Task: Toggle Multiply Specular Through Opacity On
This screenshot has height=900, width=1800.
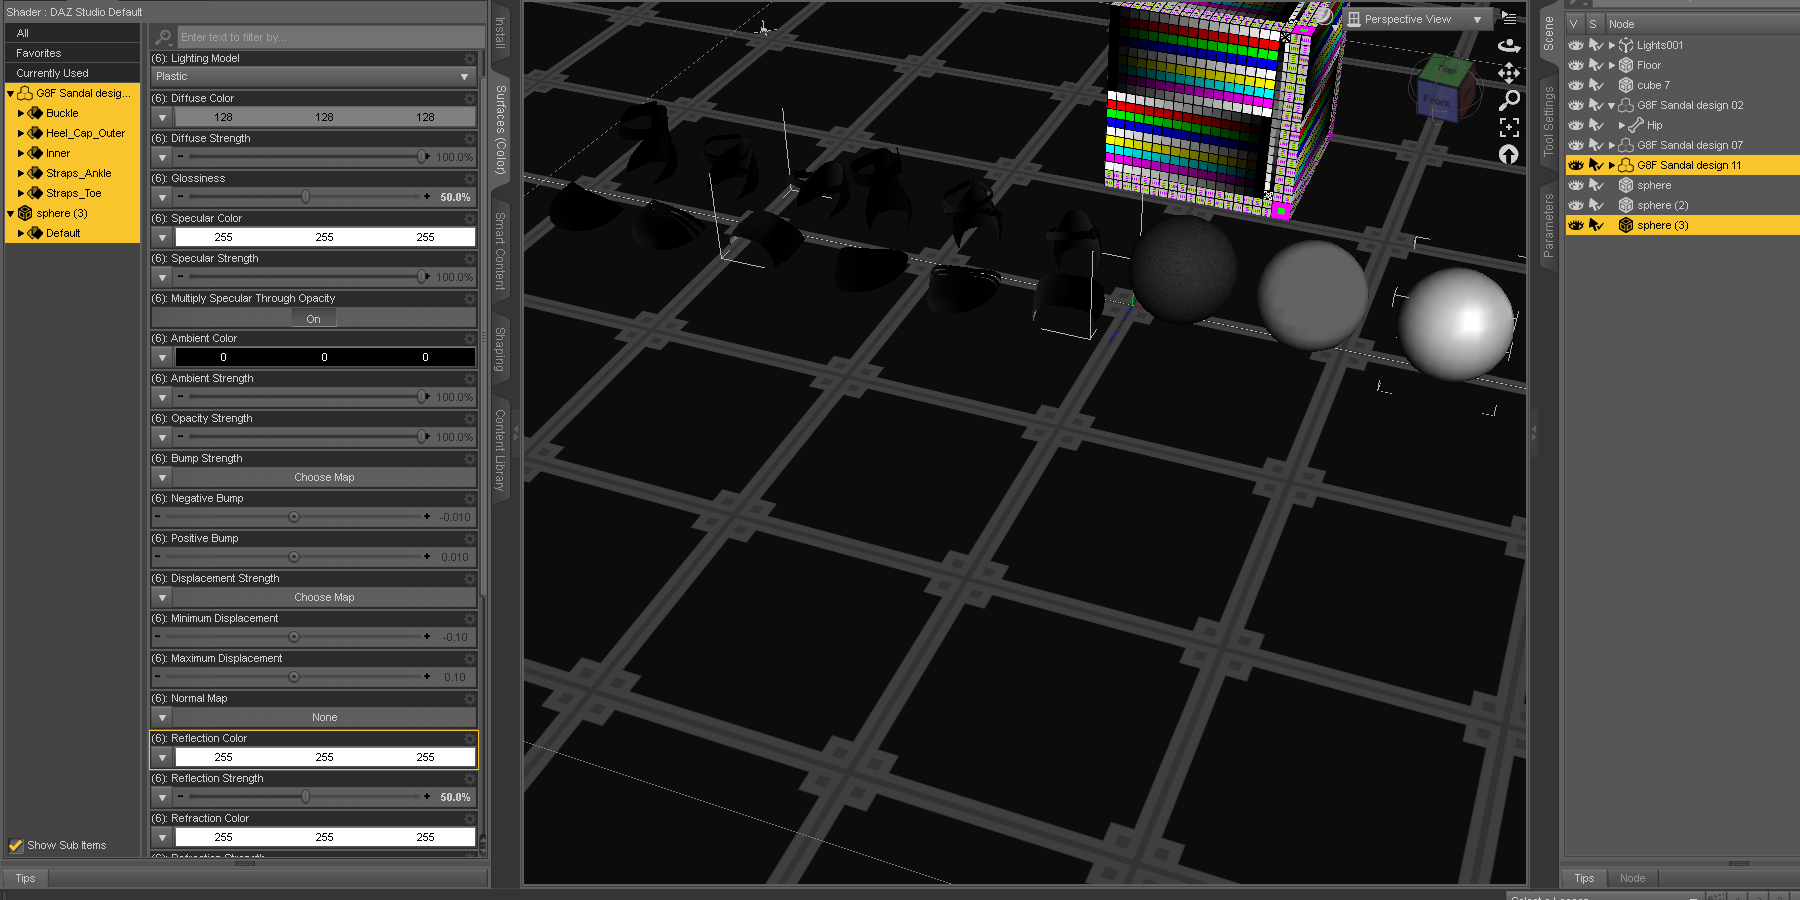Action: [314, 319]
